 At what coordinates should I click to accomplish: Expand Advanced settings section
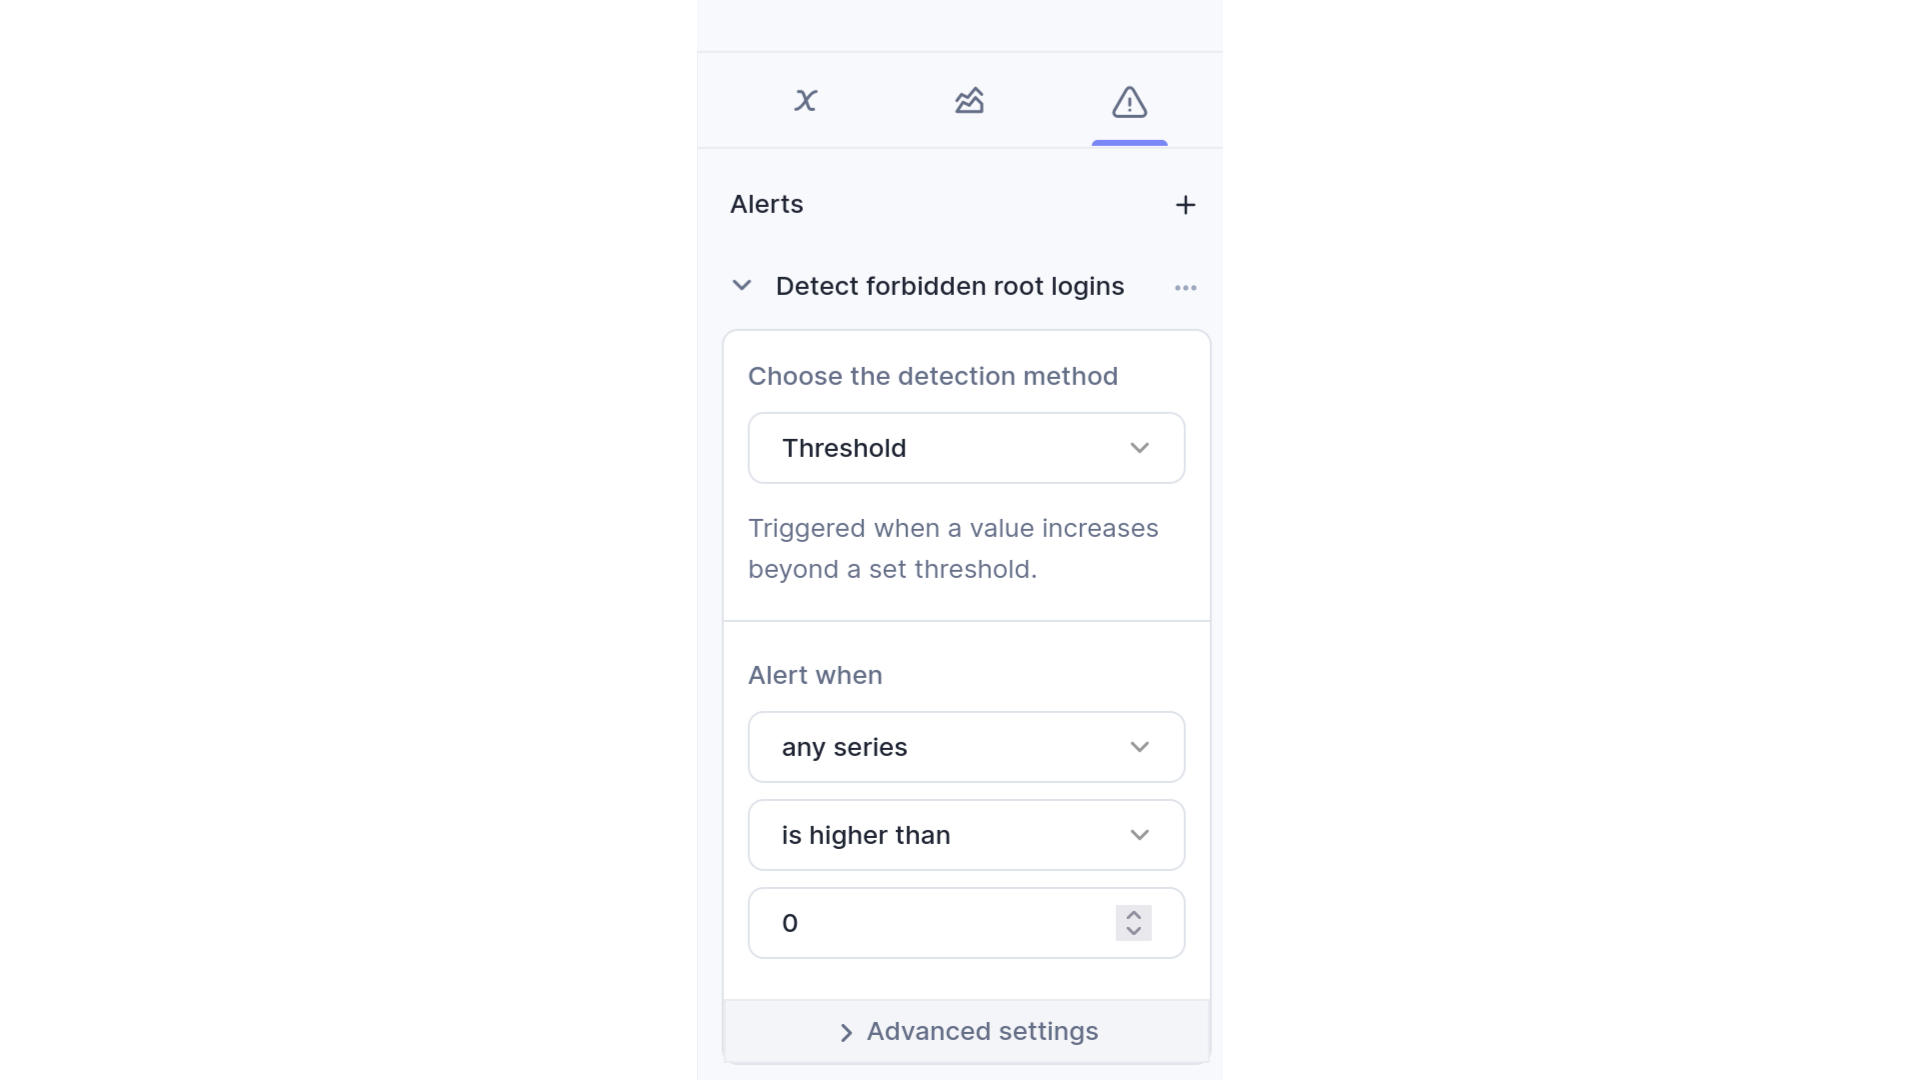tap(968, 1031)
